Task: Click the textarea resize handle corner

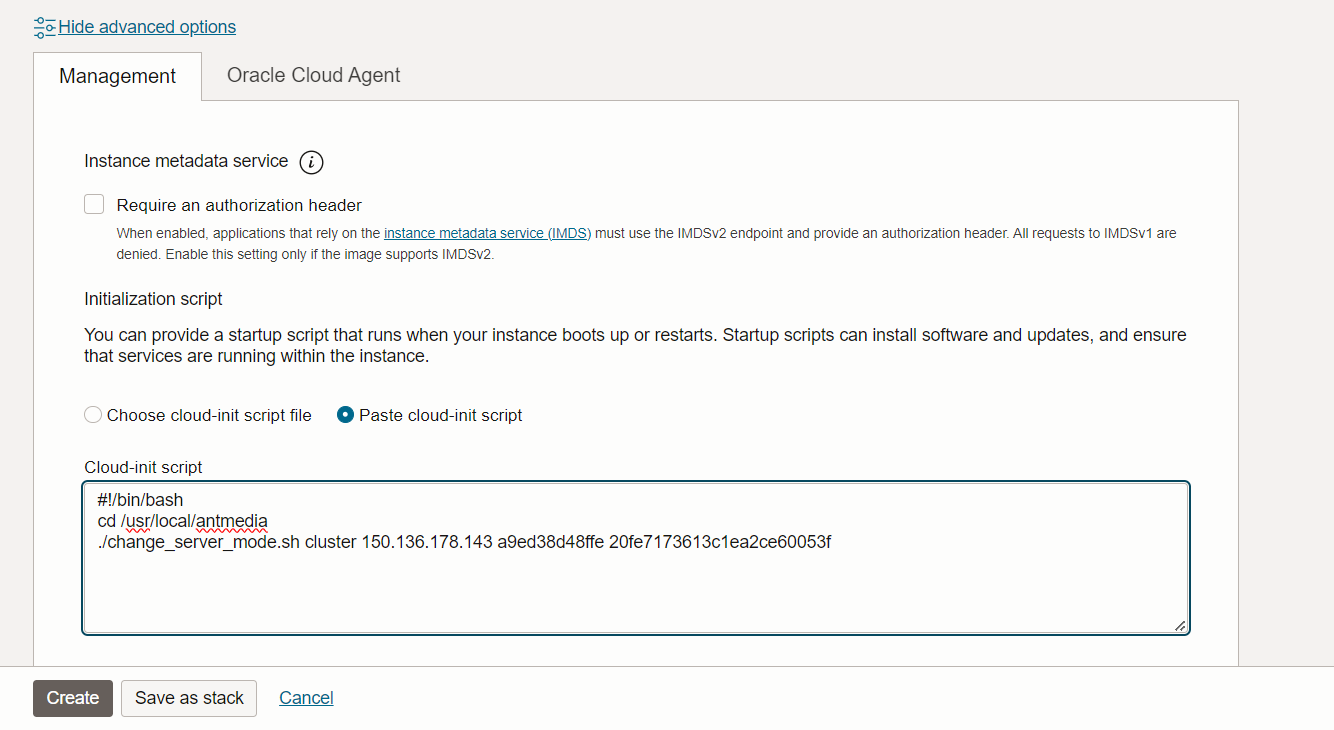Action: point(1180,625)
